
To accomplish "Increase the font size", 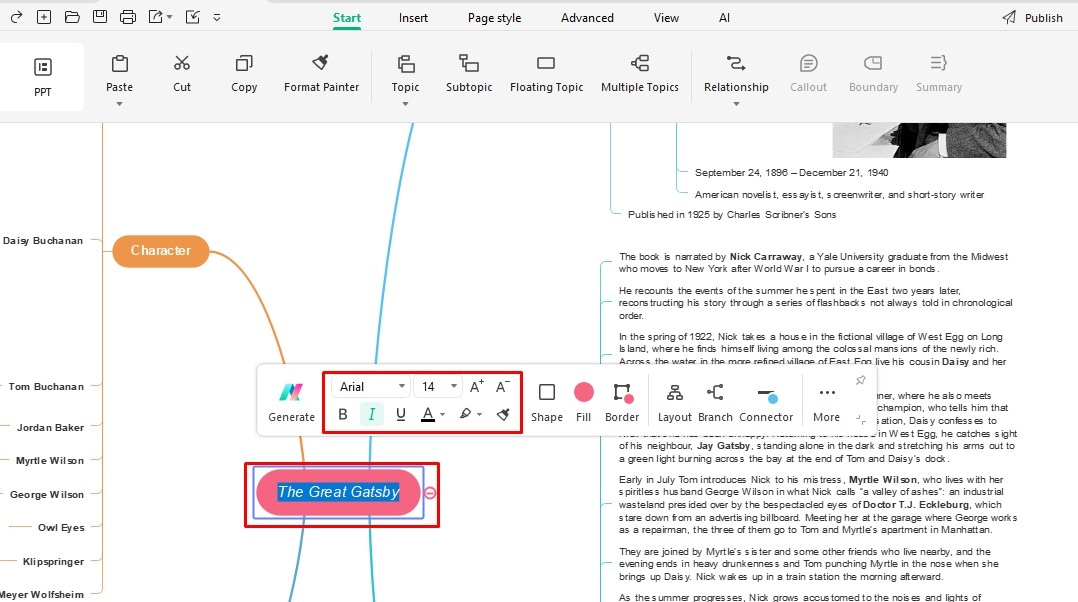I will coord(476,387).
